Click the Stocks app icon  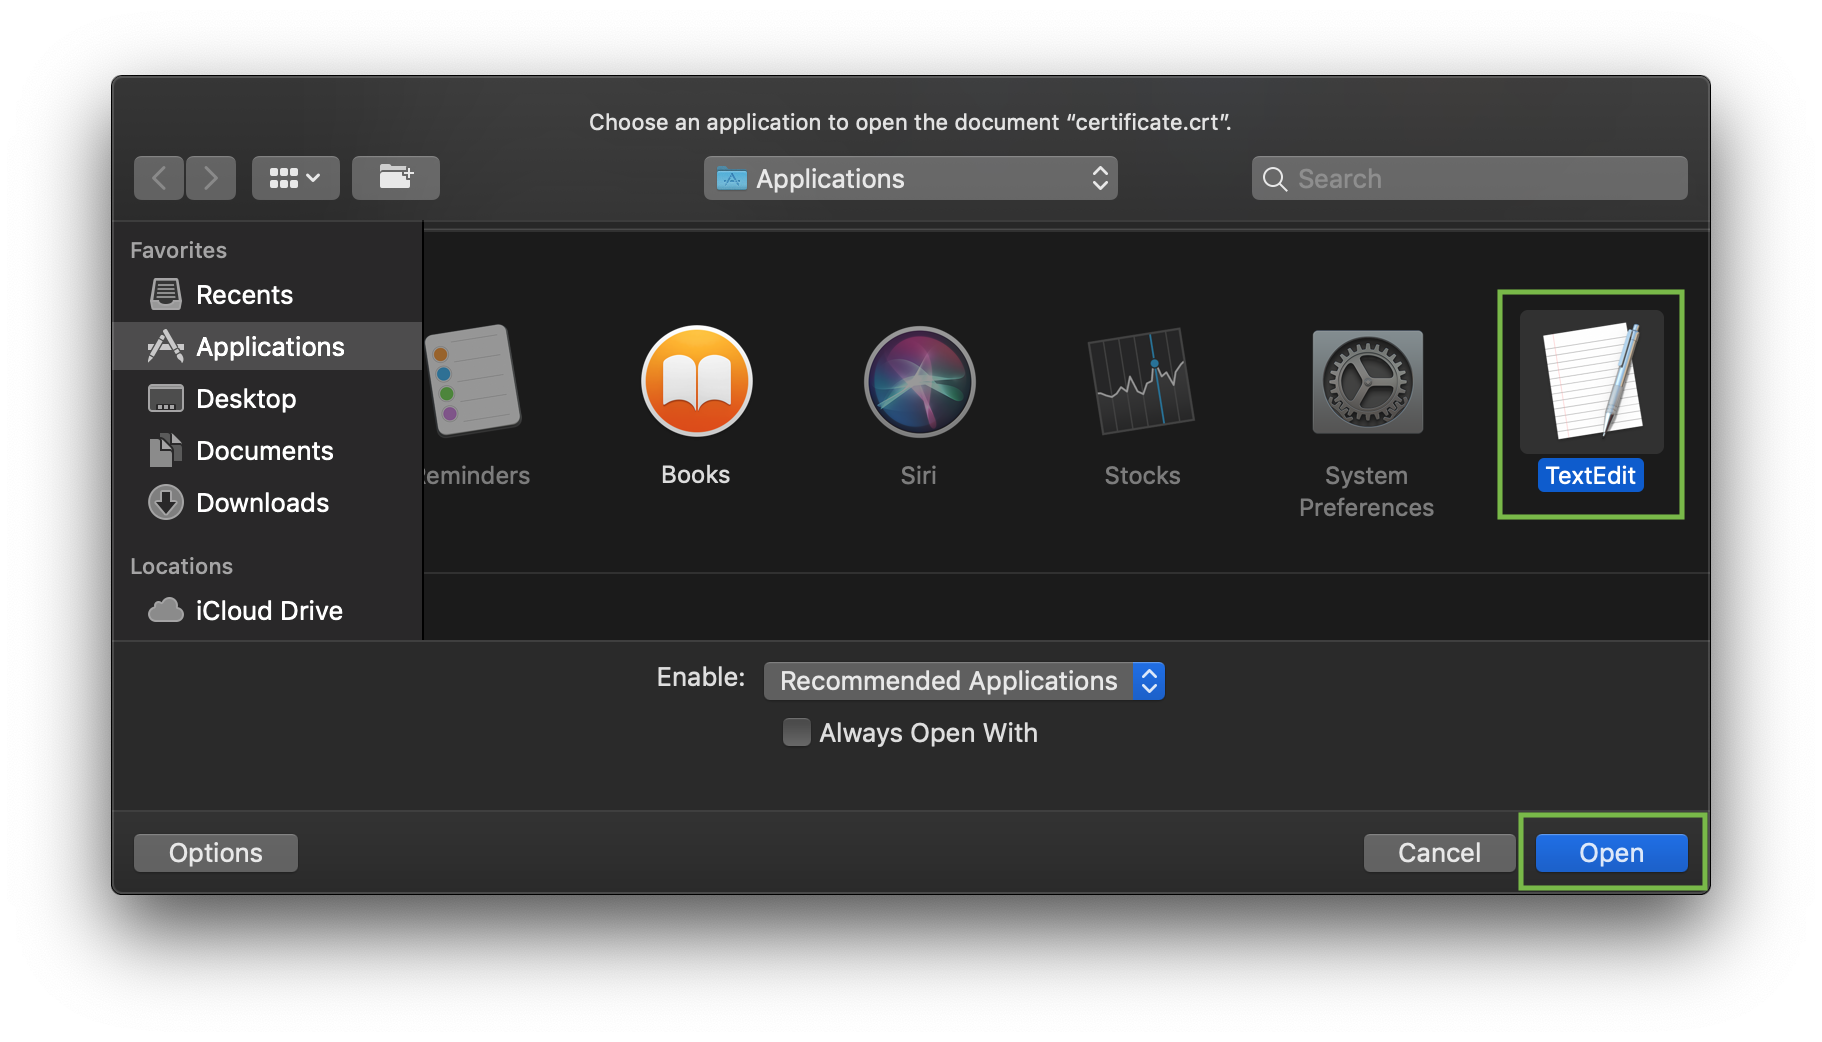(1142, 382)
